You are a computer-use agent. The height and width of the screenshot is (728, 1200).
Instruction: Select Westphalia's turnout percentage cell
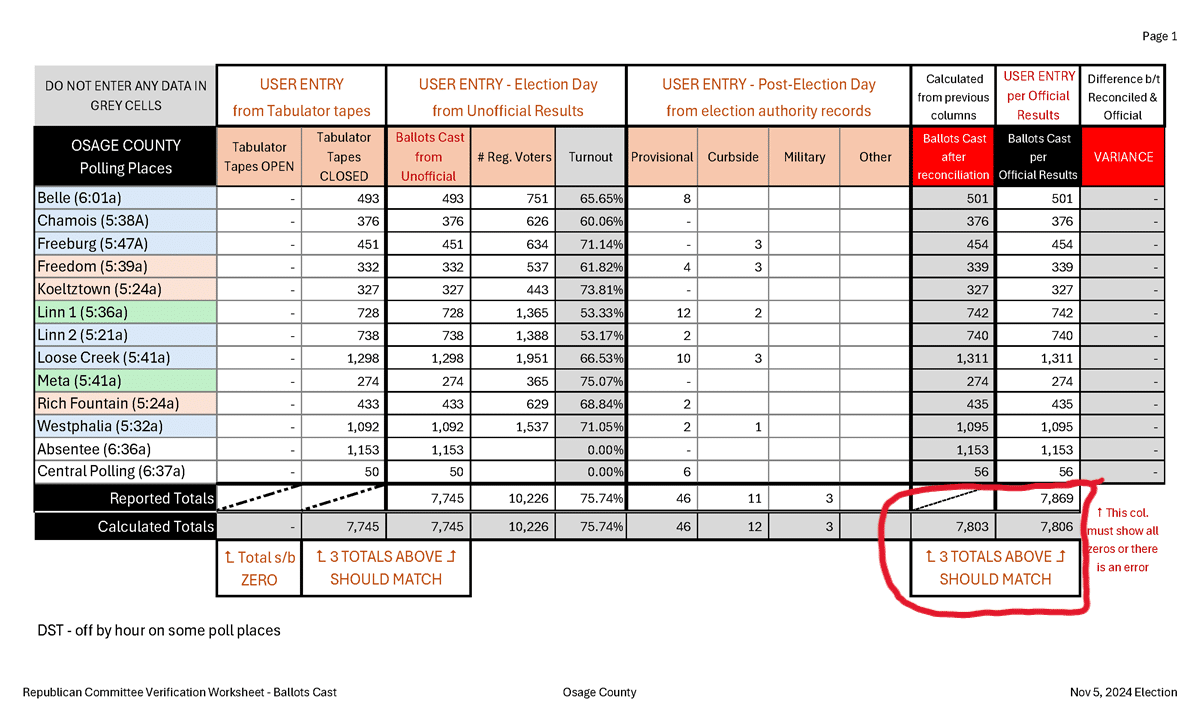coord(591,426)
